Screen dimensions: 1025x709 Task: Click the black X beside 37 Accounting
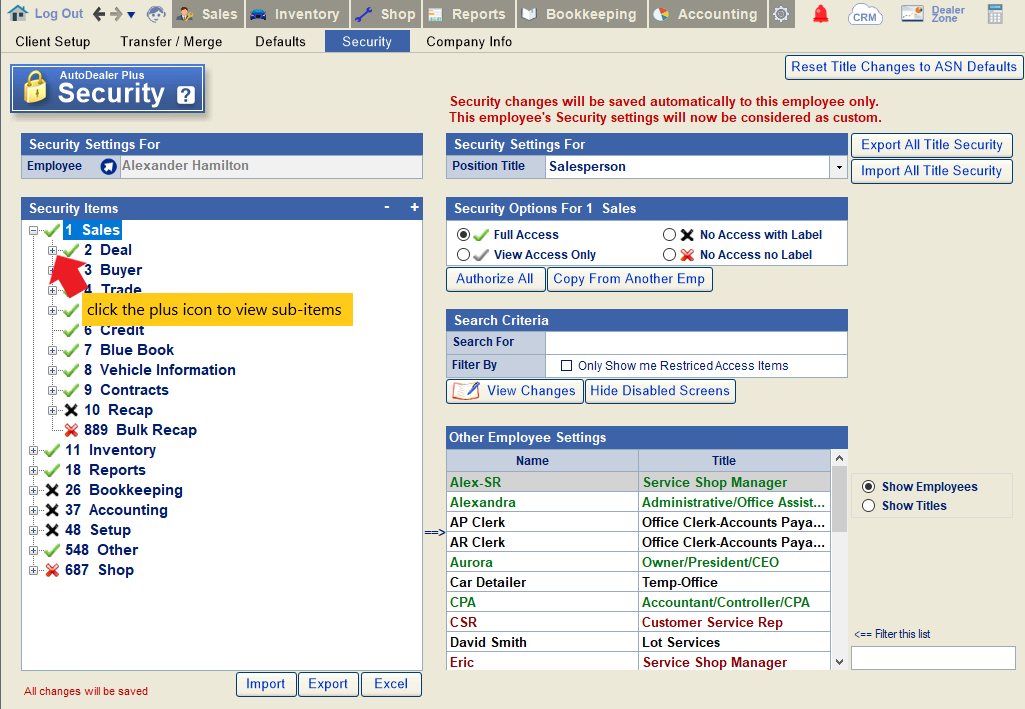(52, 510)
